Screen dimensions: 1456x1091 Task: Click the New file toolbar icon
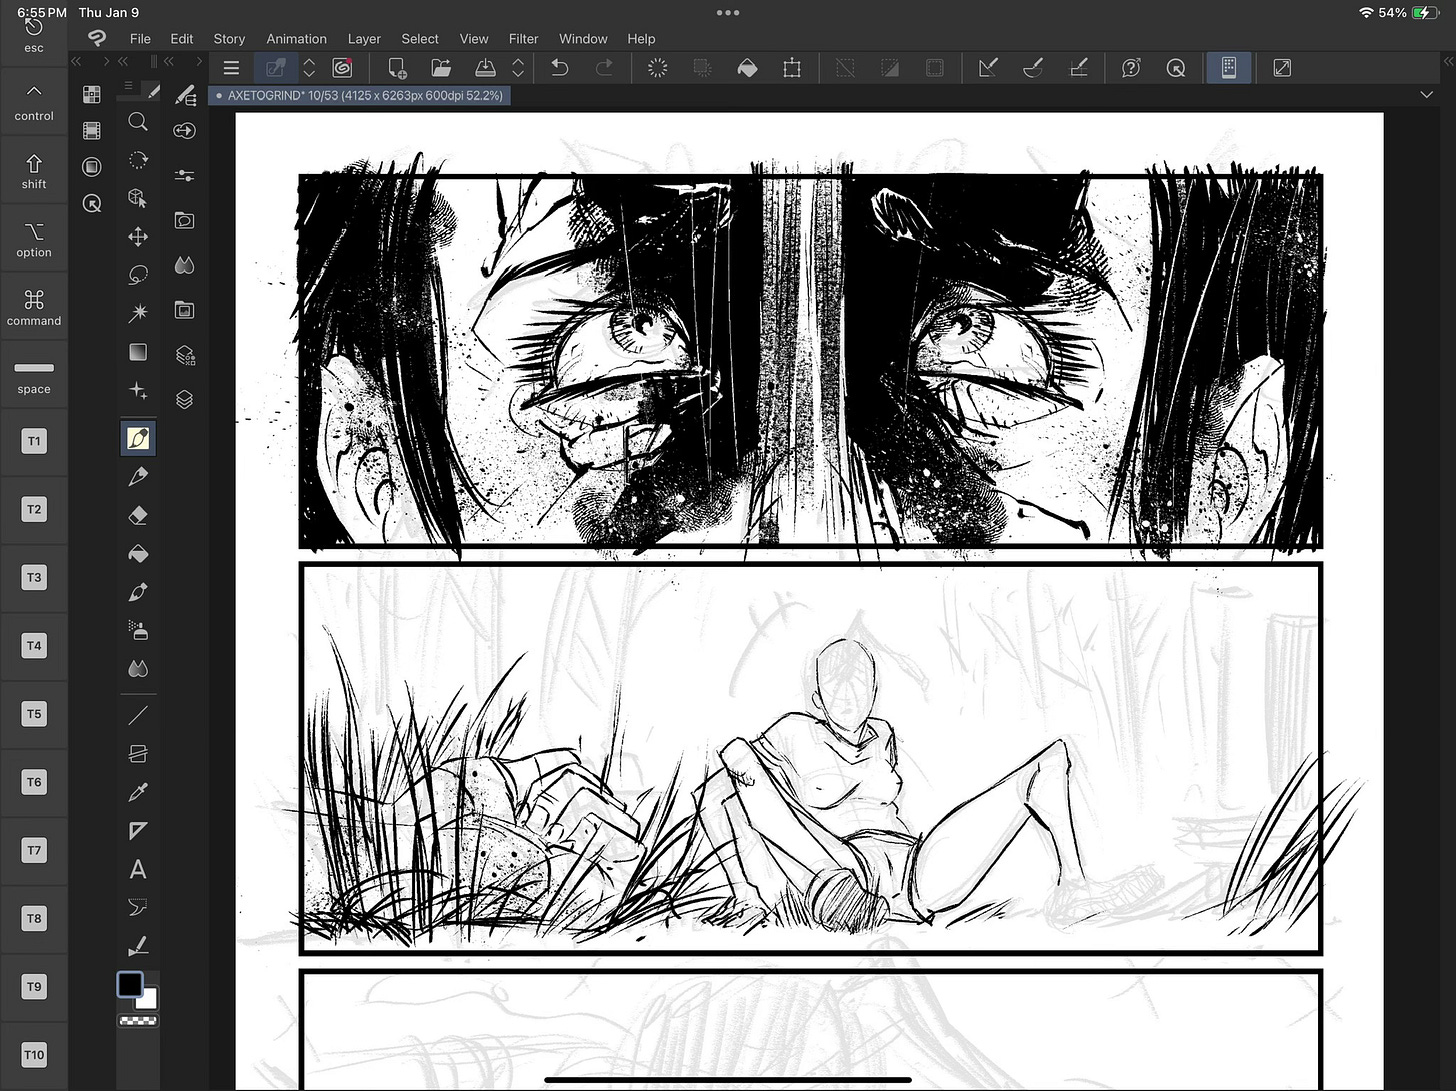397,68
